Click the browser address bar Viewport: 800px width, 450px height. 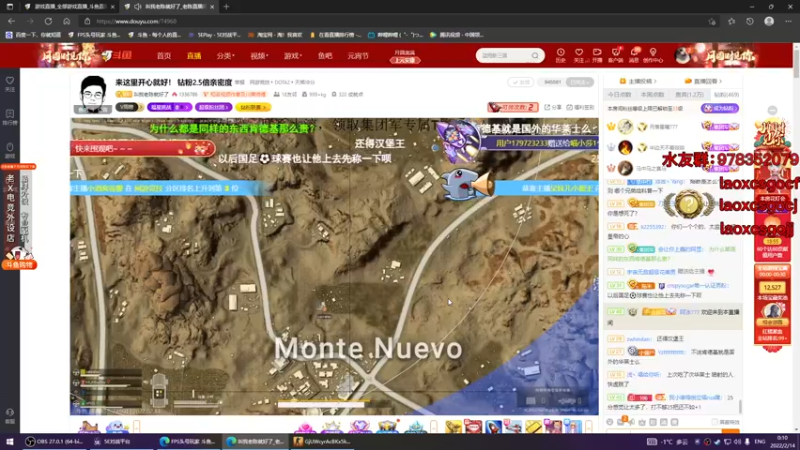[x=398, y=21]
